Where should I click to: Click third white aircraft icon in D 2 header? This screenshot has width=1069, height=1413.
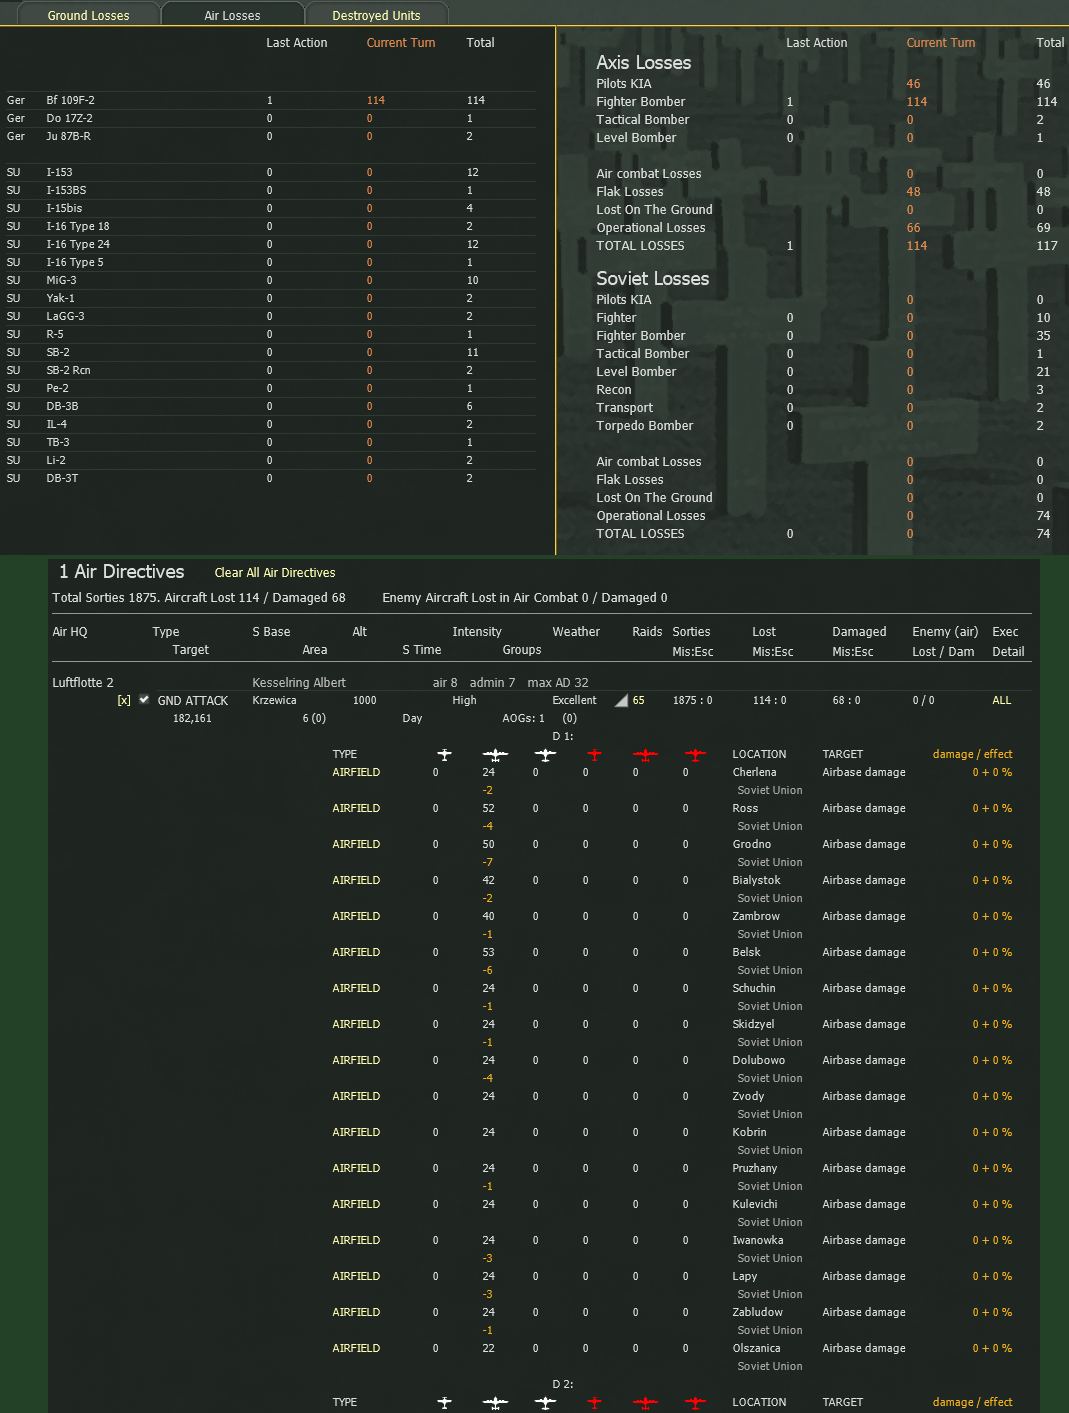tap(545, 1402)
